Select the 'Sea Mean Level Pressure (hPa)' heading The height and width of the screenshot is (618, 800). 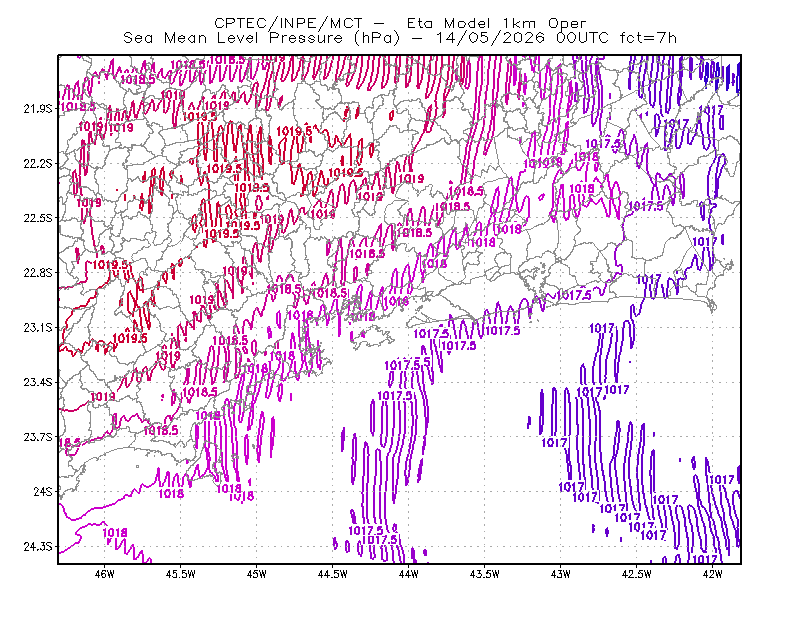[262, 38]
